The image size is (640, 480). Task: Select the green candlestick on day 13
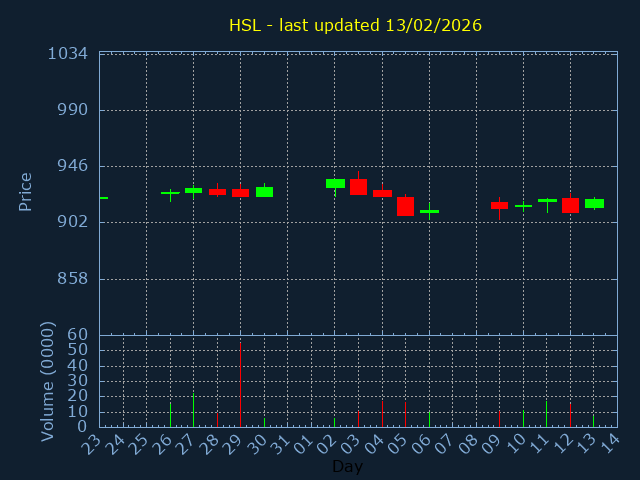594,203
